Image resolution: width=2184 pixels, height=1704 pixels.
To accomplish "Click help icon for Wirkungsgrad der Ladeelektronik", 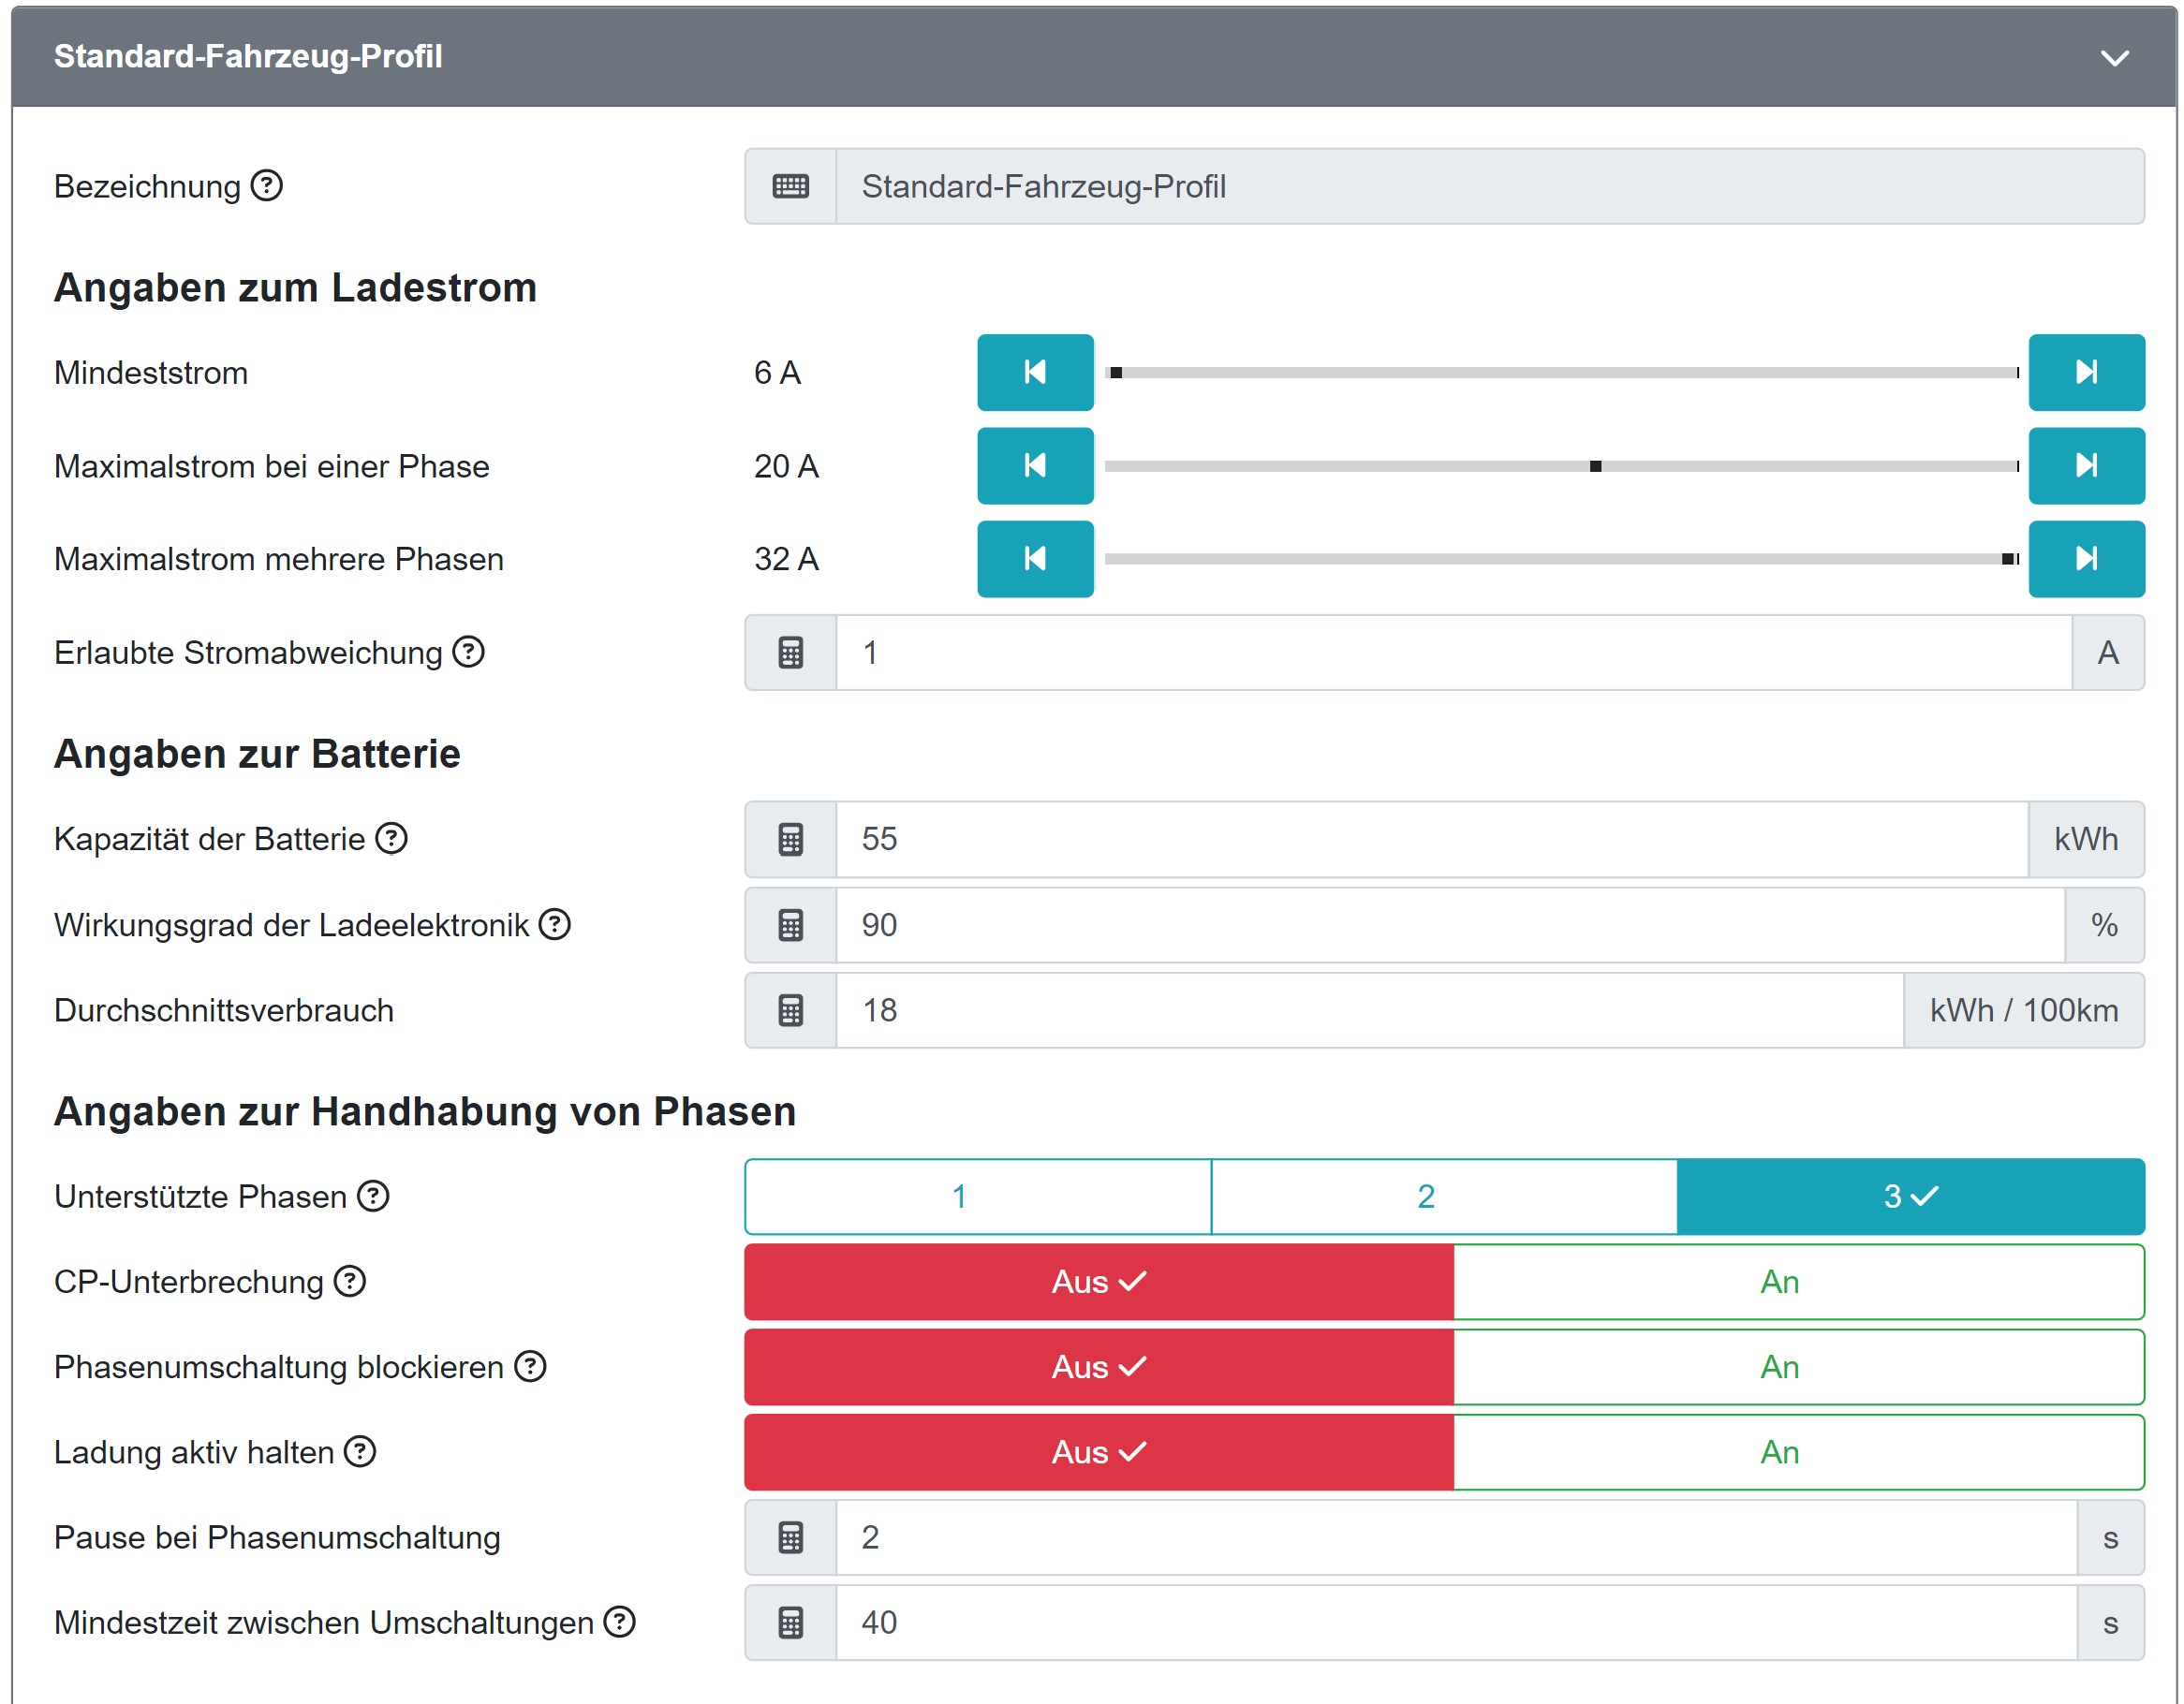I will point(554,924).
